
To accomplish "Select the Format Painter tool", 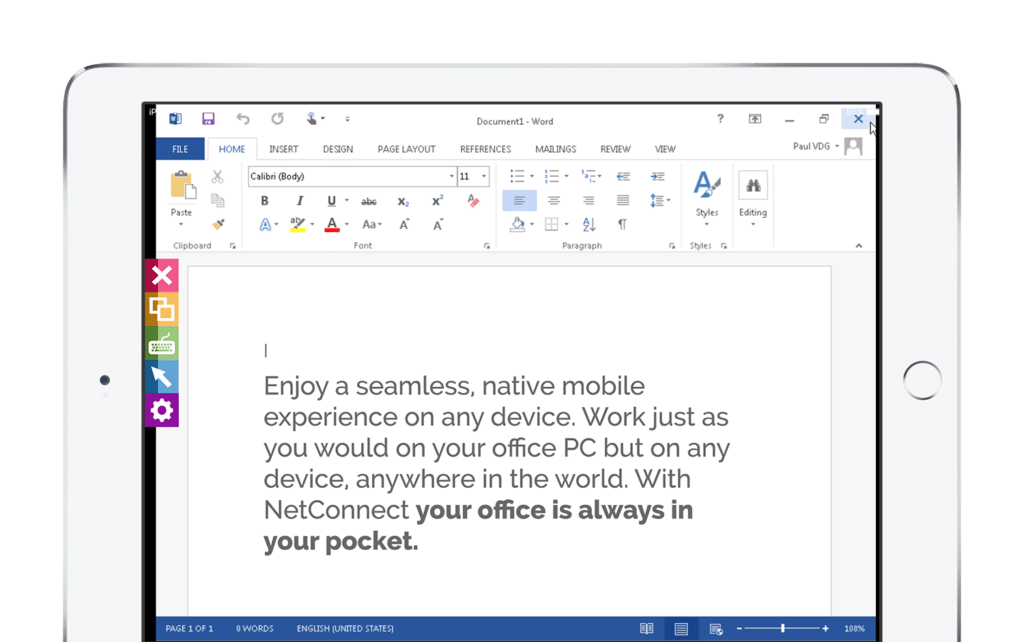I will (218, 223).
